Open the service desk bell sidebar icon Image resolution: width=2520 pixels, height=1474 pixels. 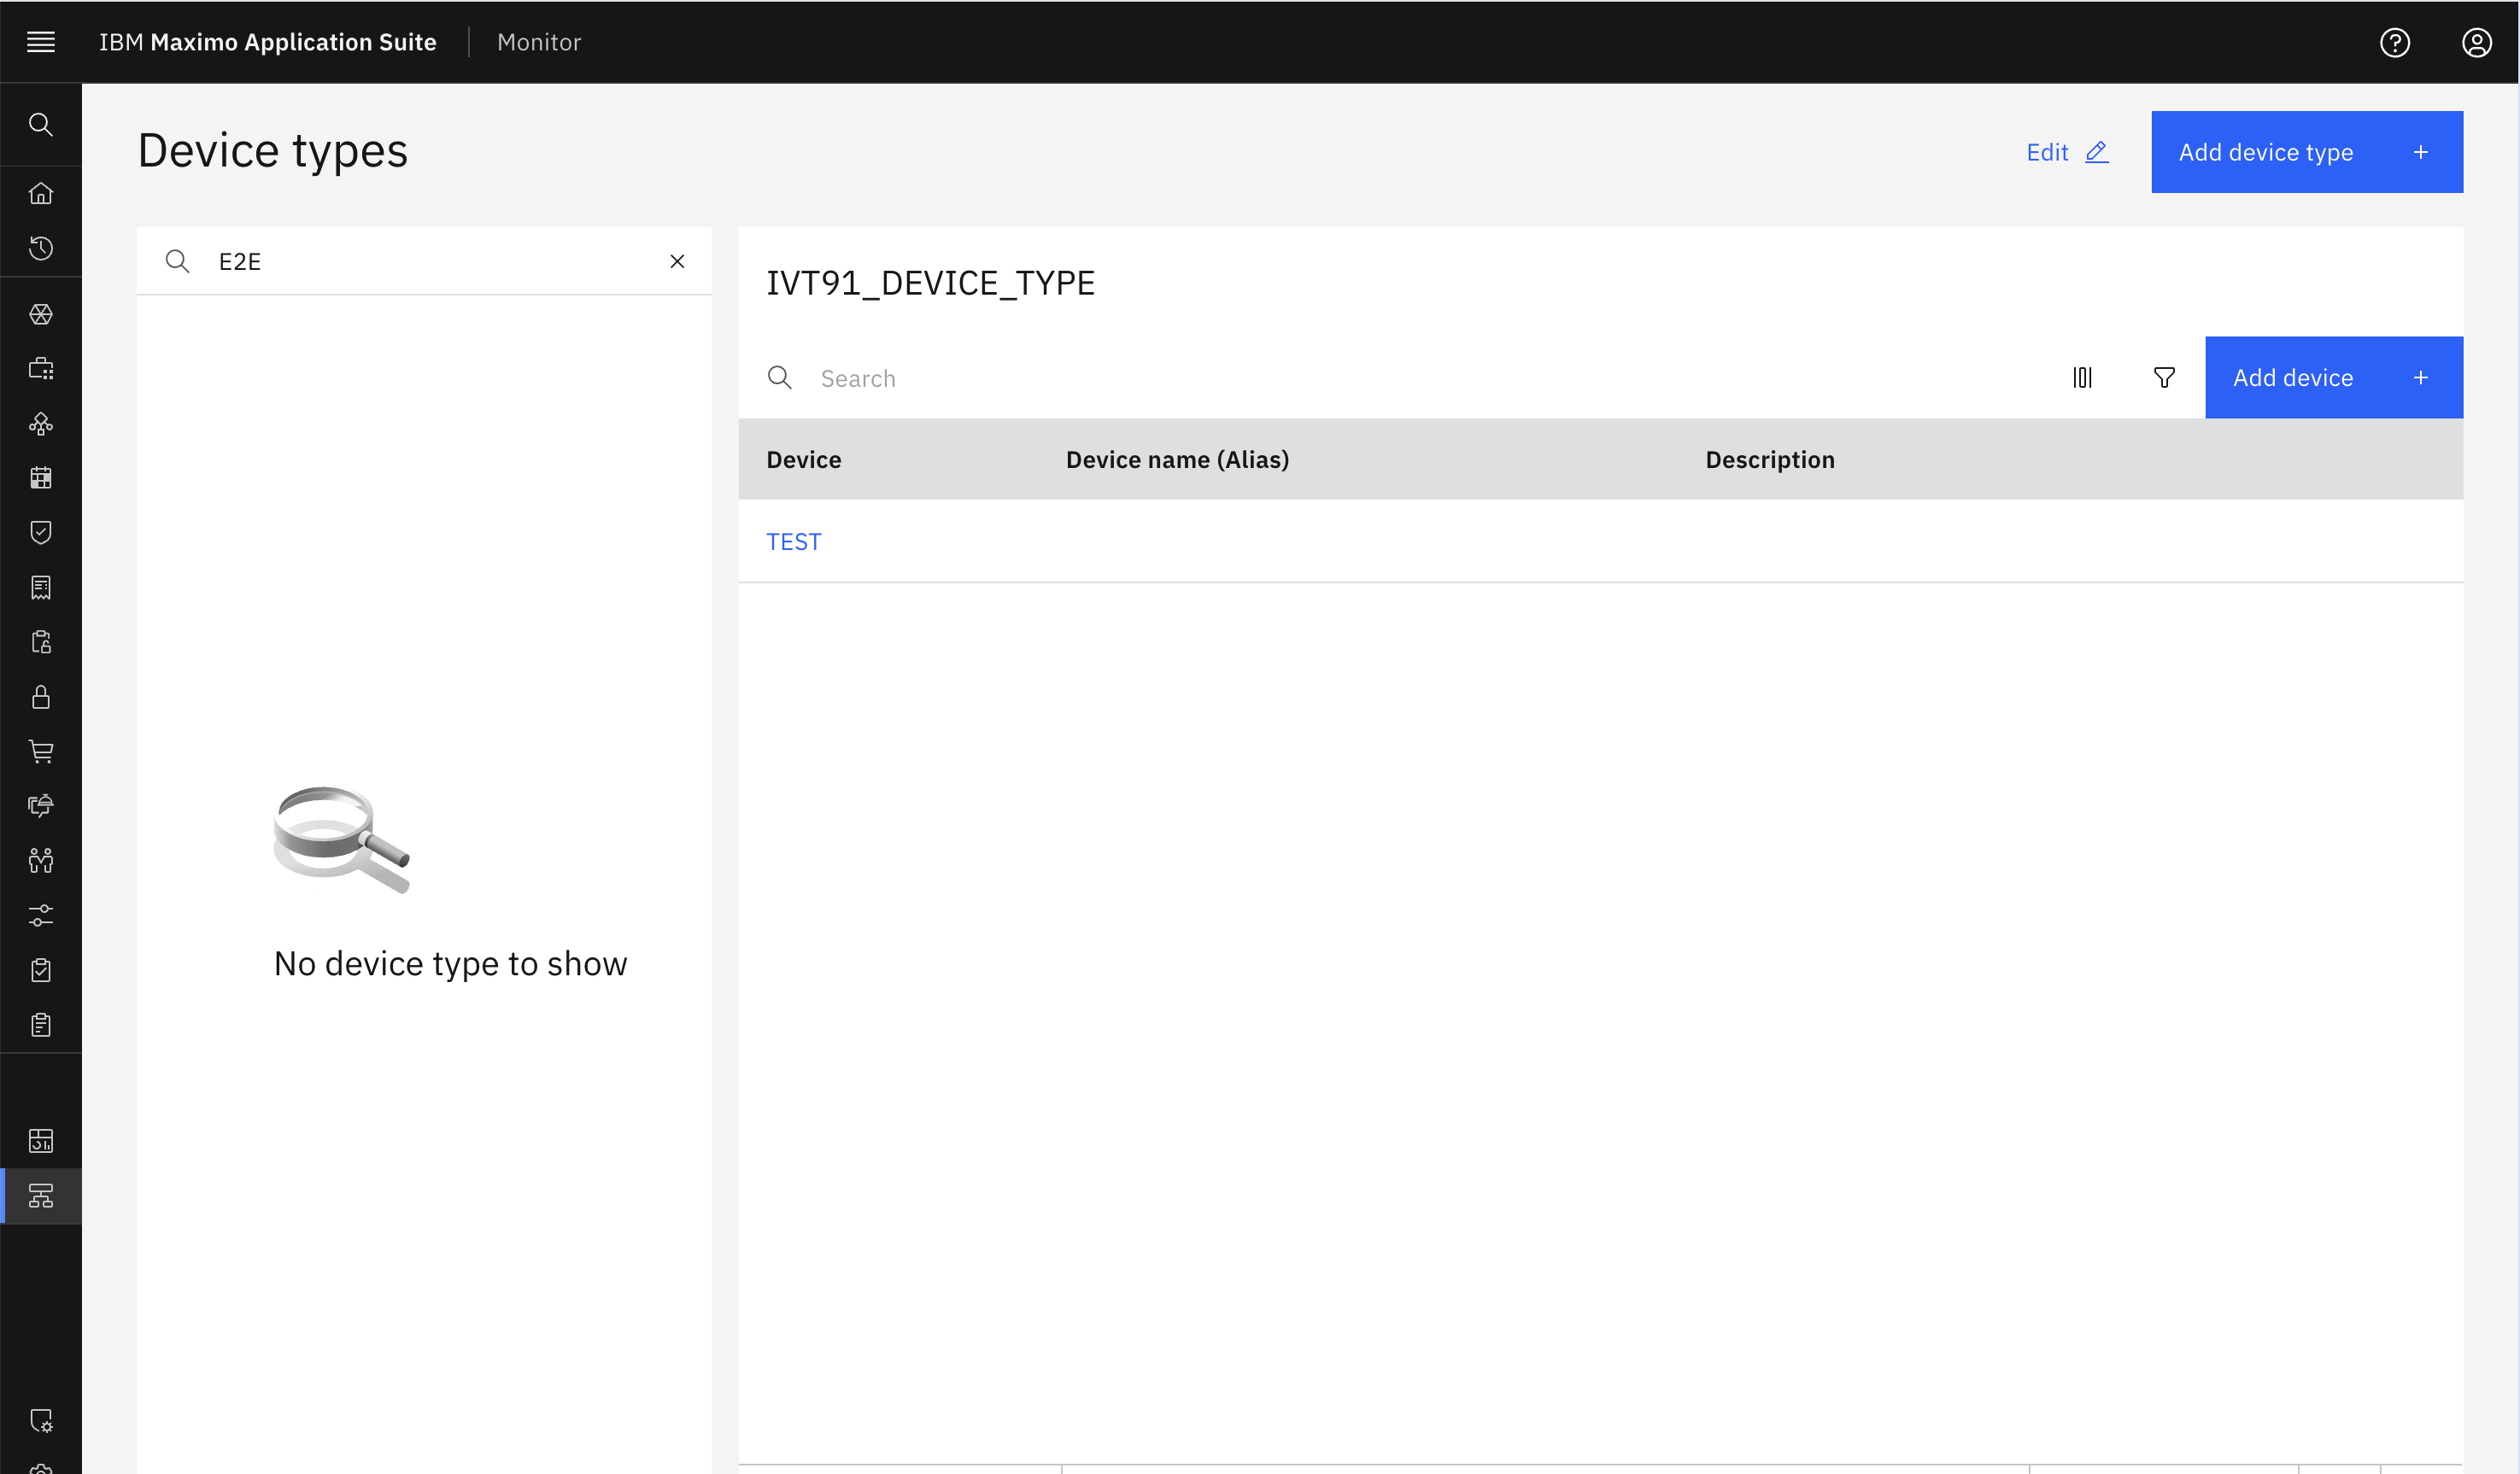point(41,806)
